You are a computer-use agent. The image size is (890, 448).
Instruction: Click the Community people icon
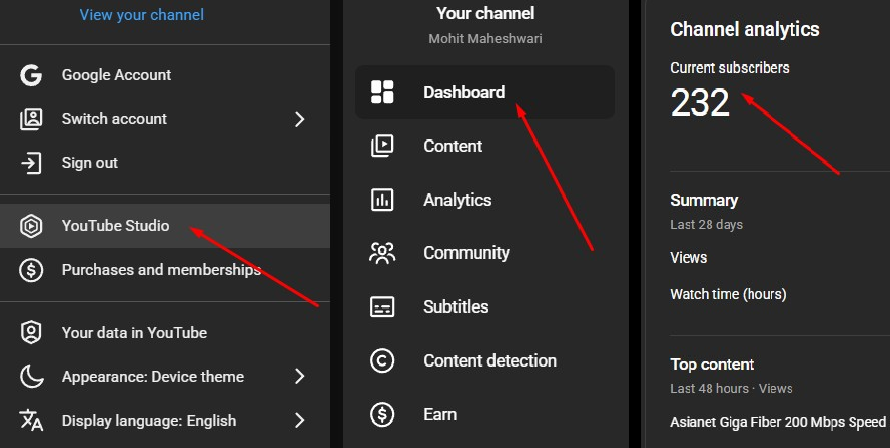382,253
